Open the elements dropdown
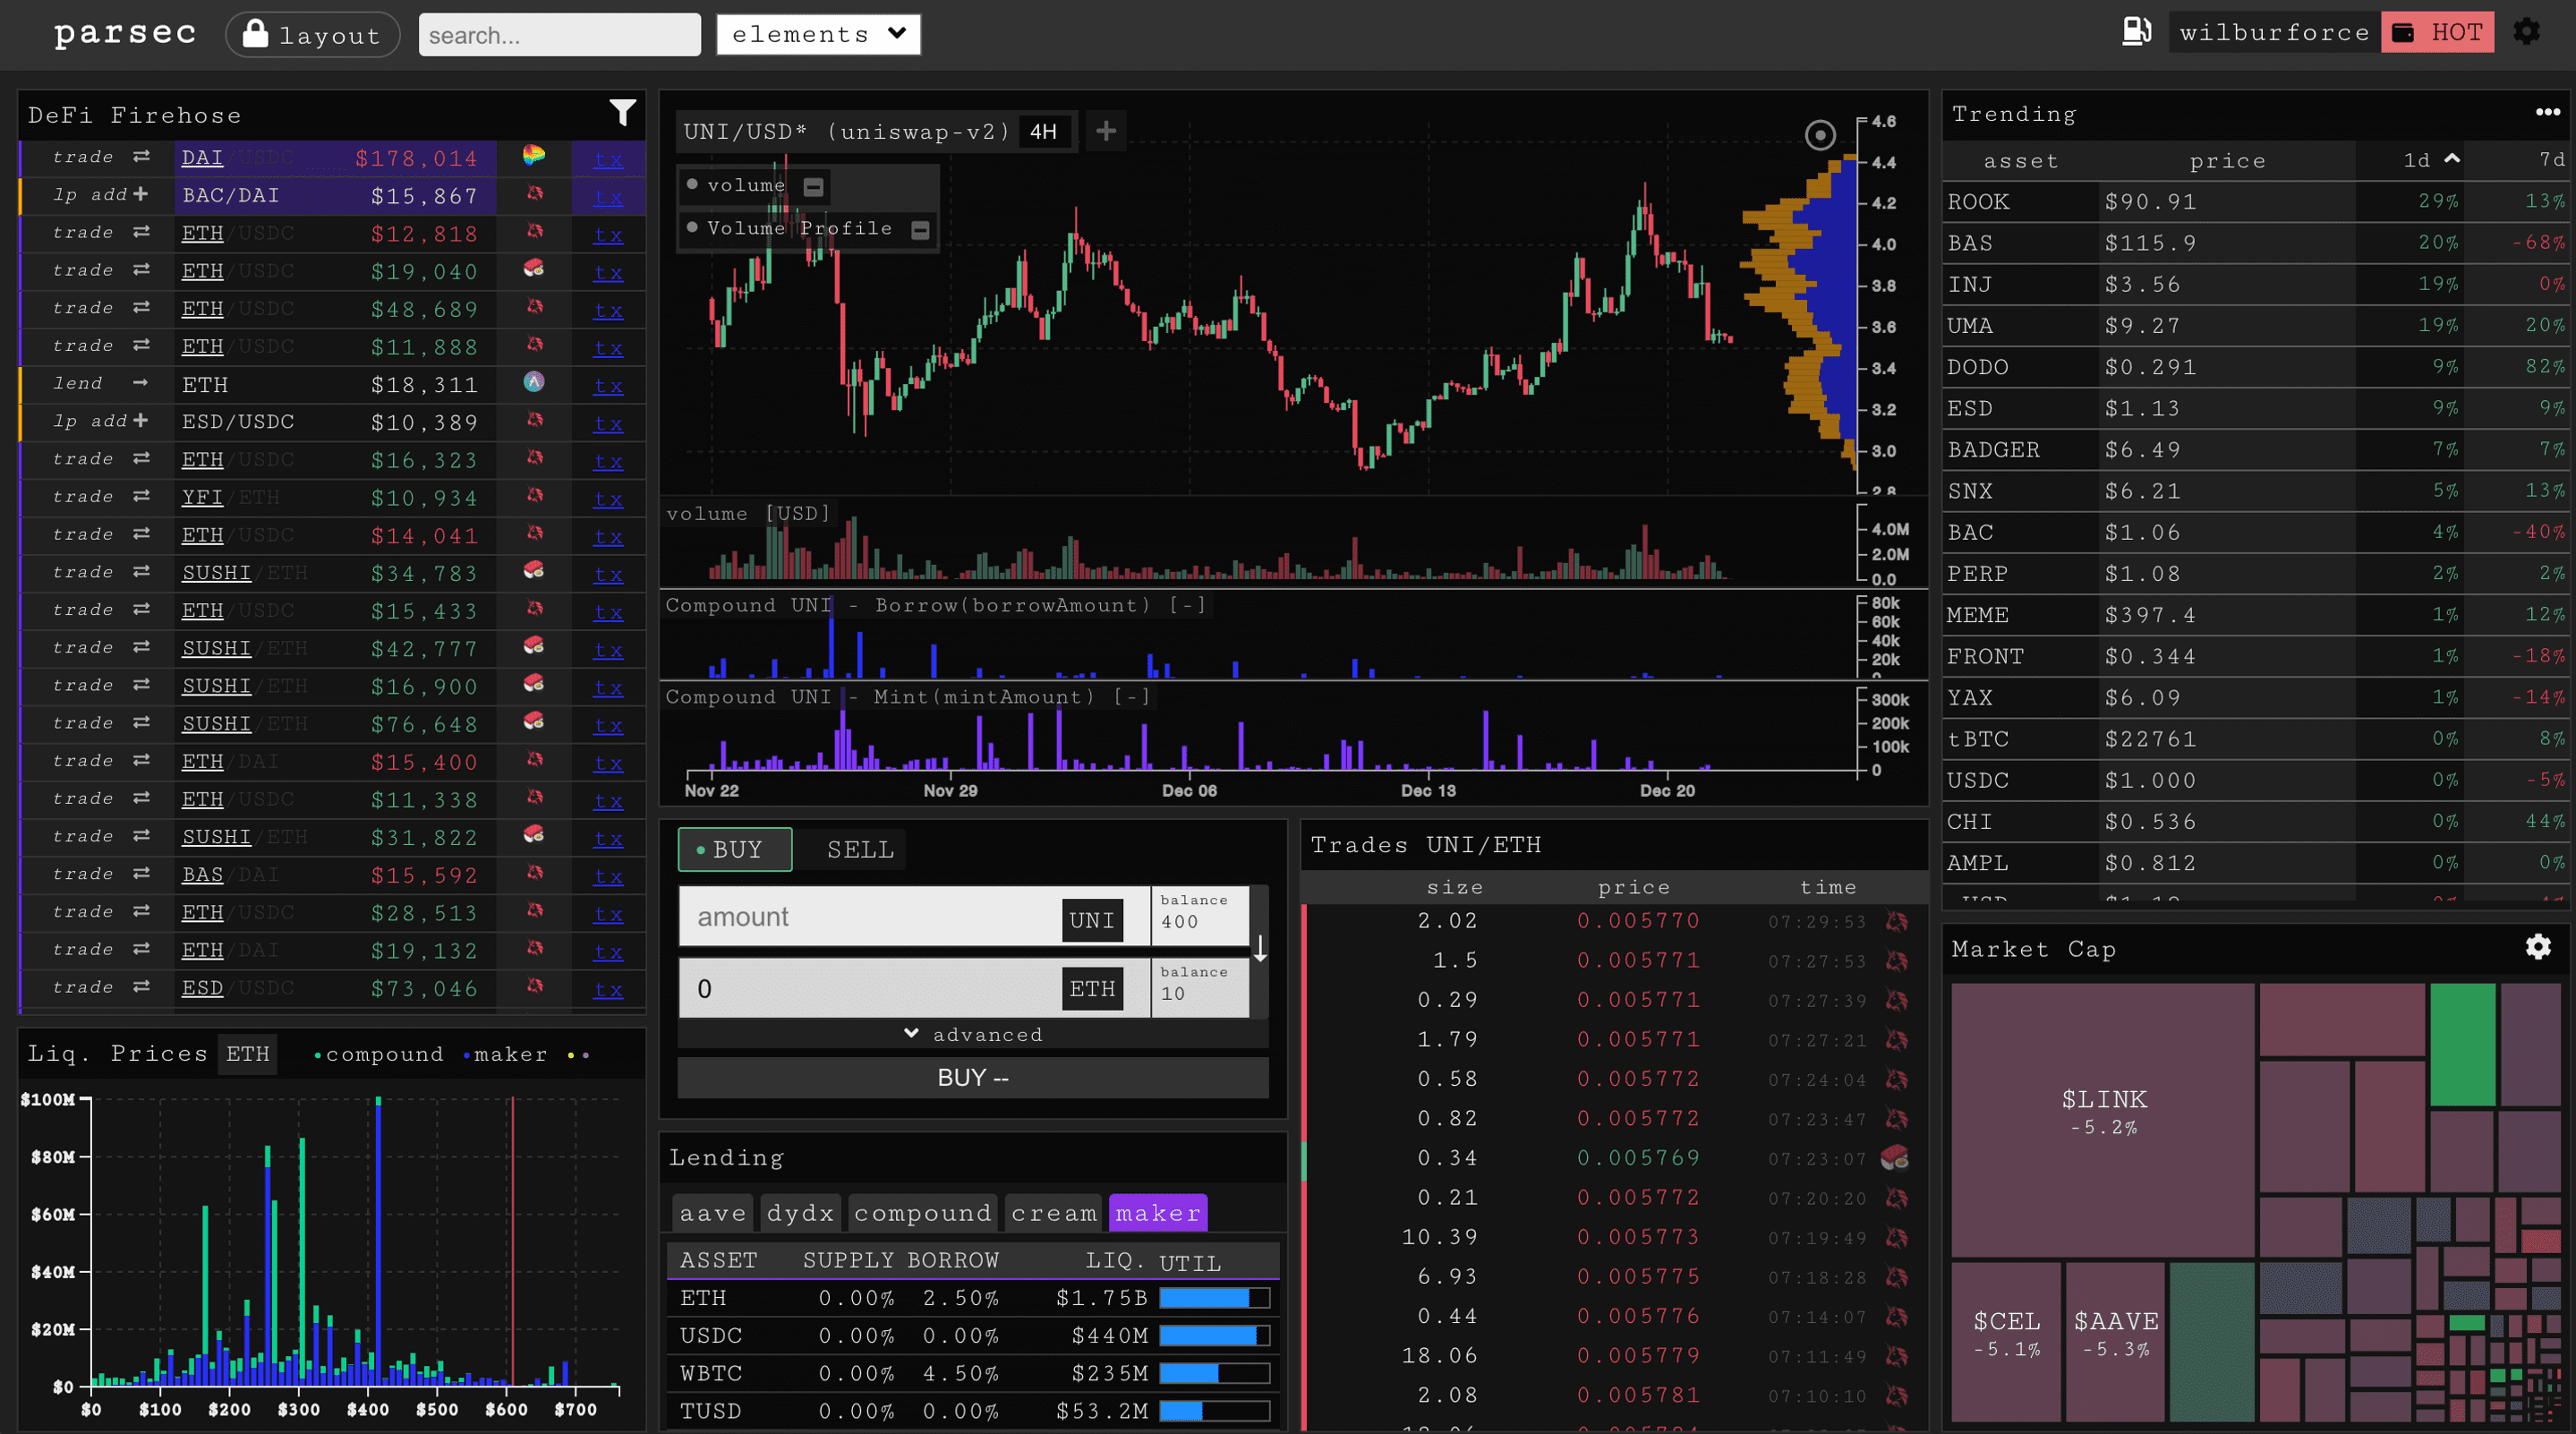 point(818,34)
